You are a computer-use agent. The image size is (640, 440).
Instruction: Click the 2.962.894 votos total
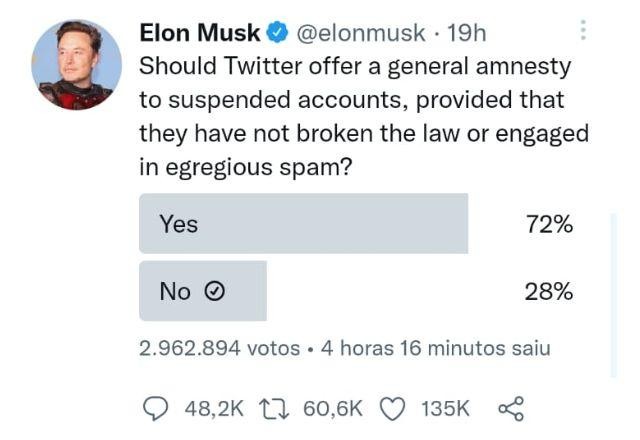pos(219,348)
